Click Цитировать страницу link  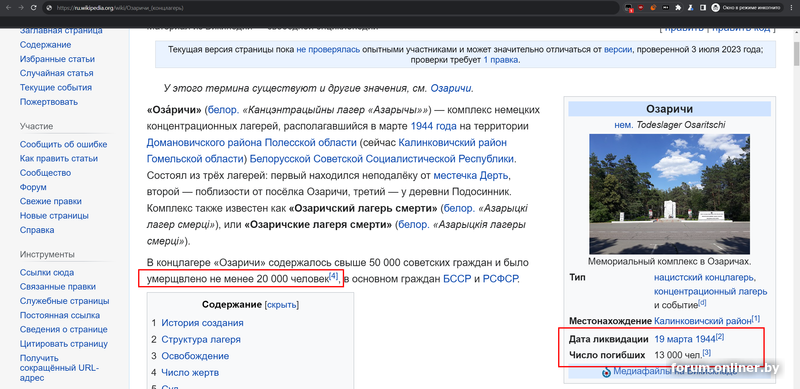(64, 344)
